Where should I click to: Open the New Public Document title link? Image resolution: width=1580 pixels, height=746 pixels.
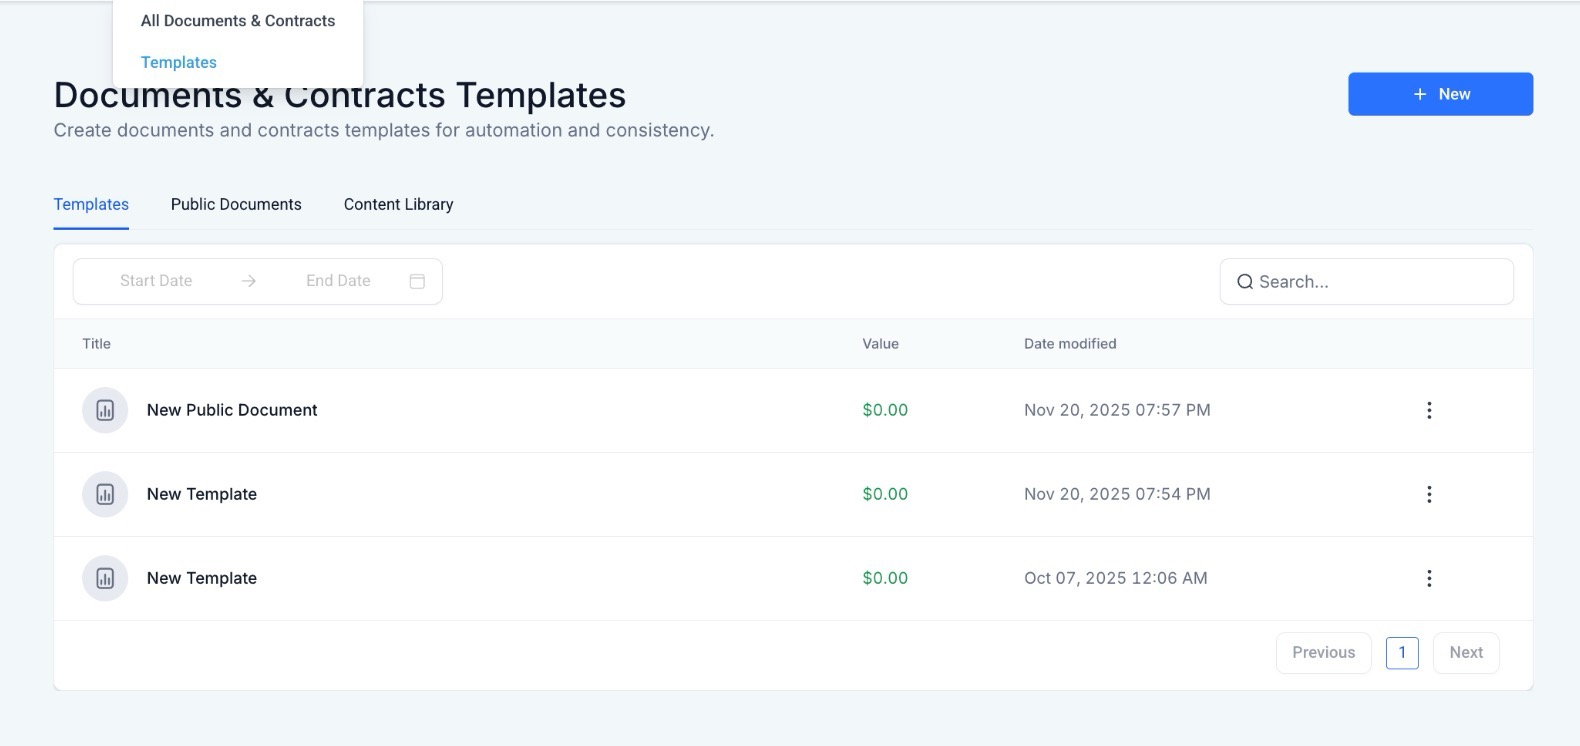tap(232, 410)
